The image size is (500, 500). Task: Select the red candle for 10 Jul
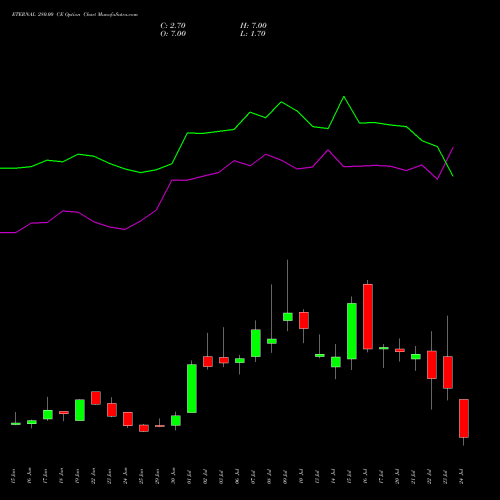pyautogui.click(x=304, y=320)
